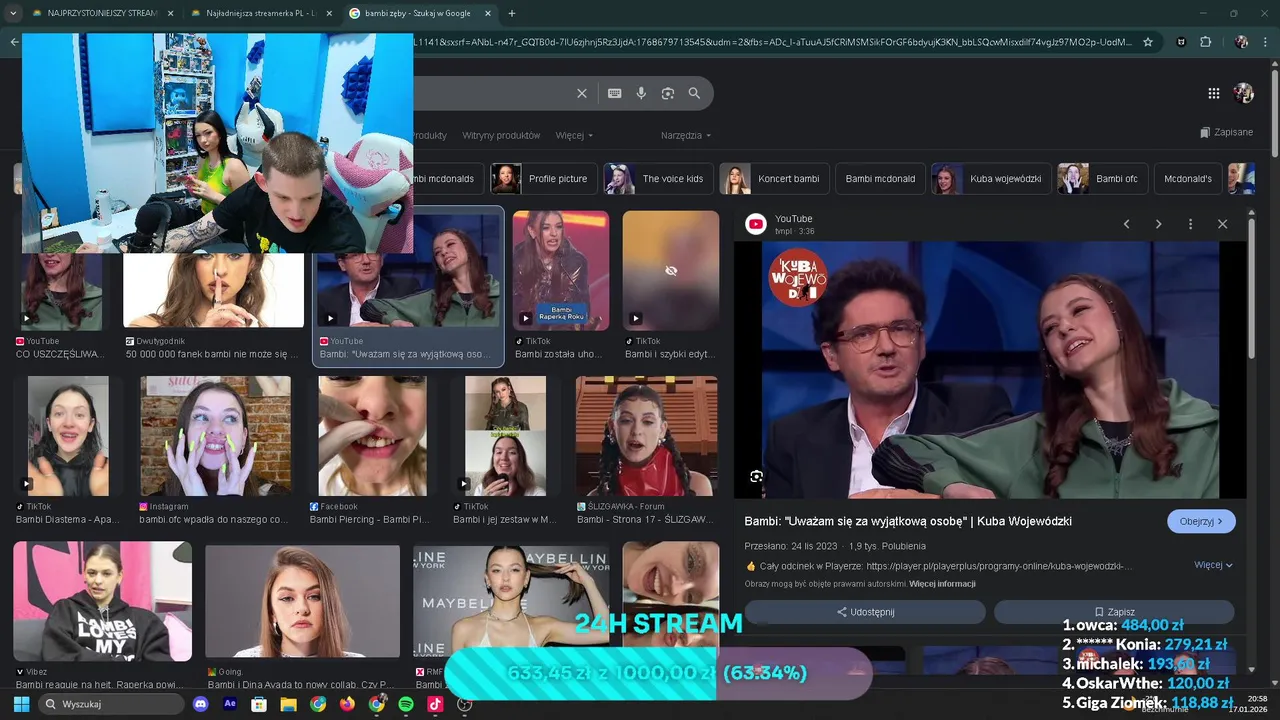Select the McDonald's chip
Image resolution: width=1280 pixels, height=720 pixels.
click(x=1188, y=179)
